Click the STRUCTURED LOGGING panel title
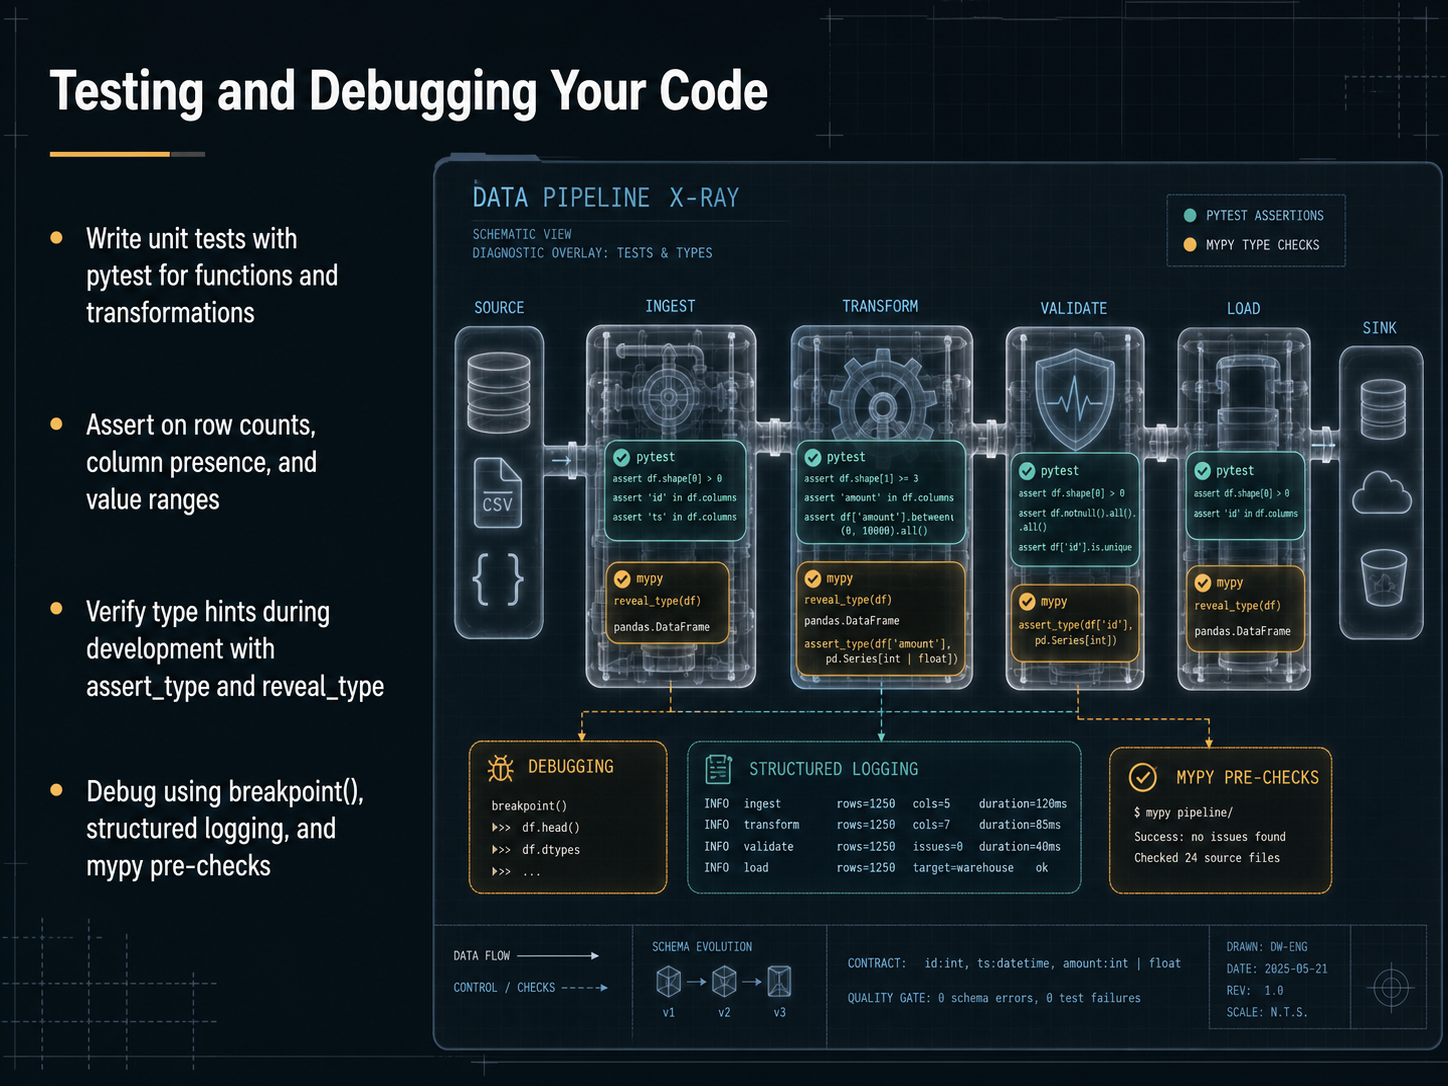 point(834,769)
